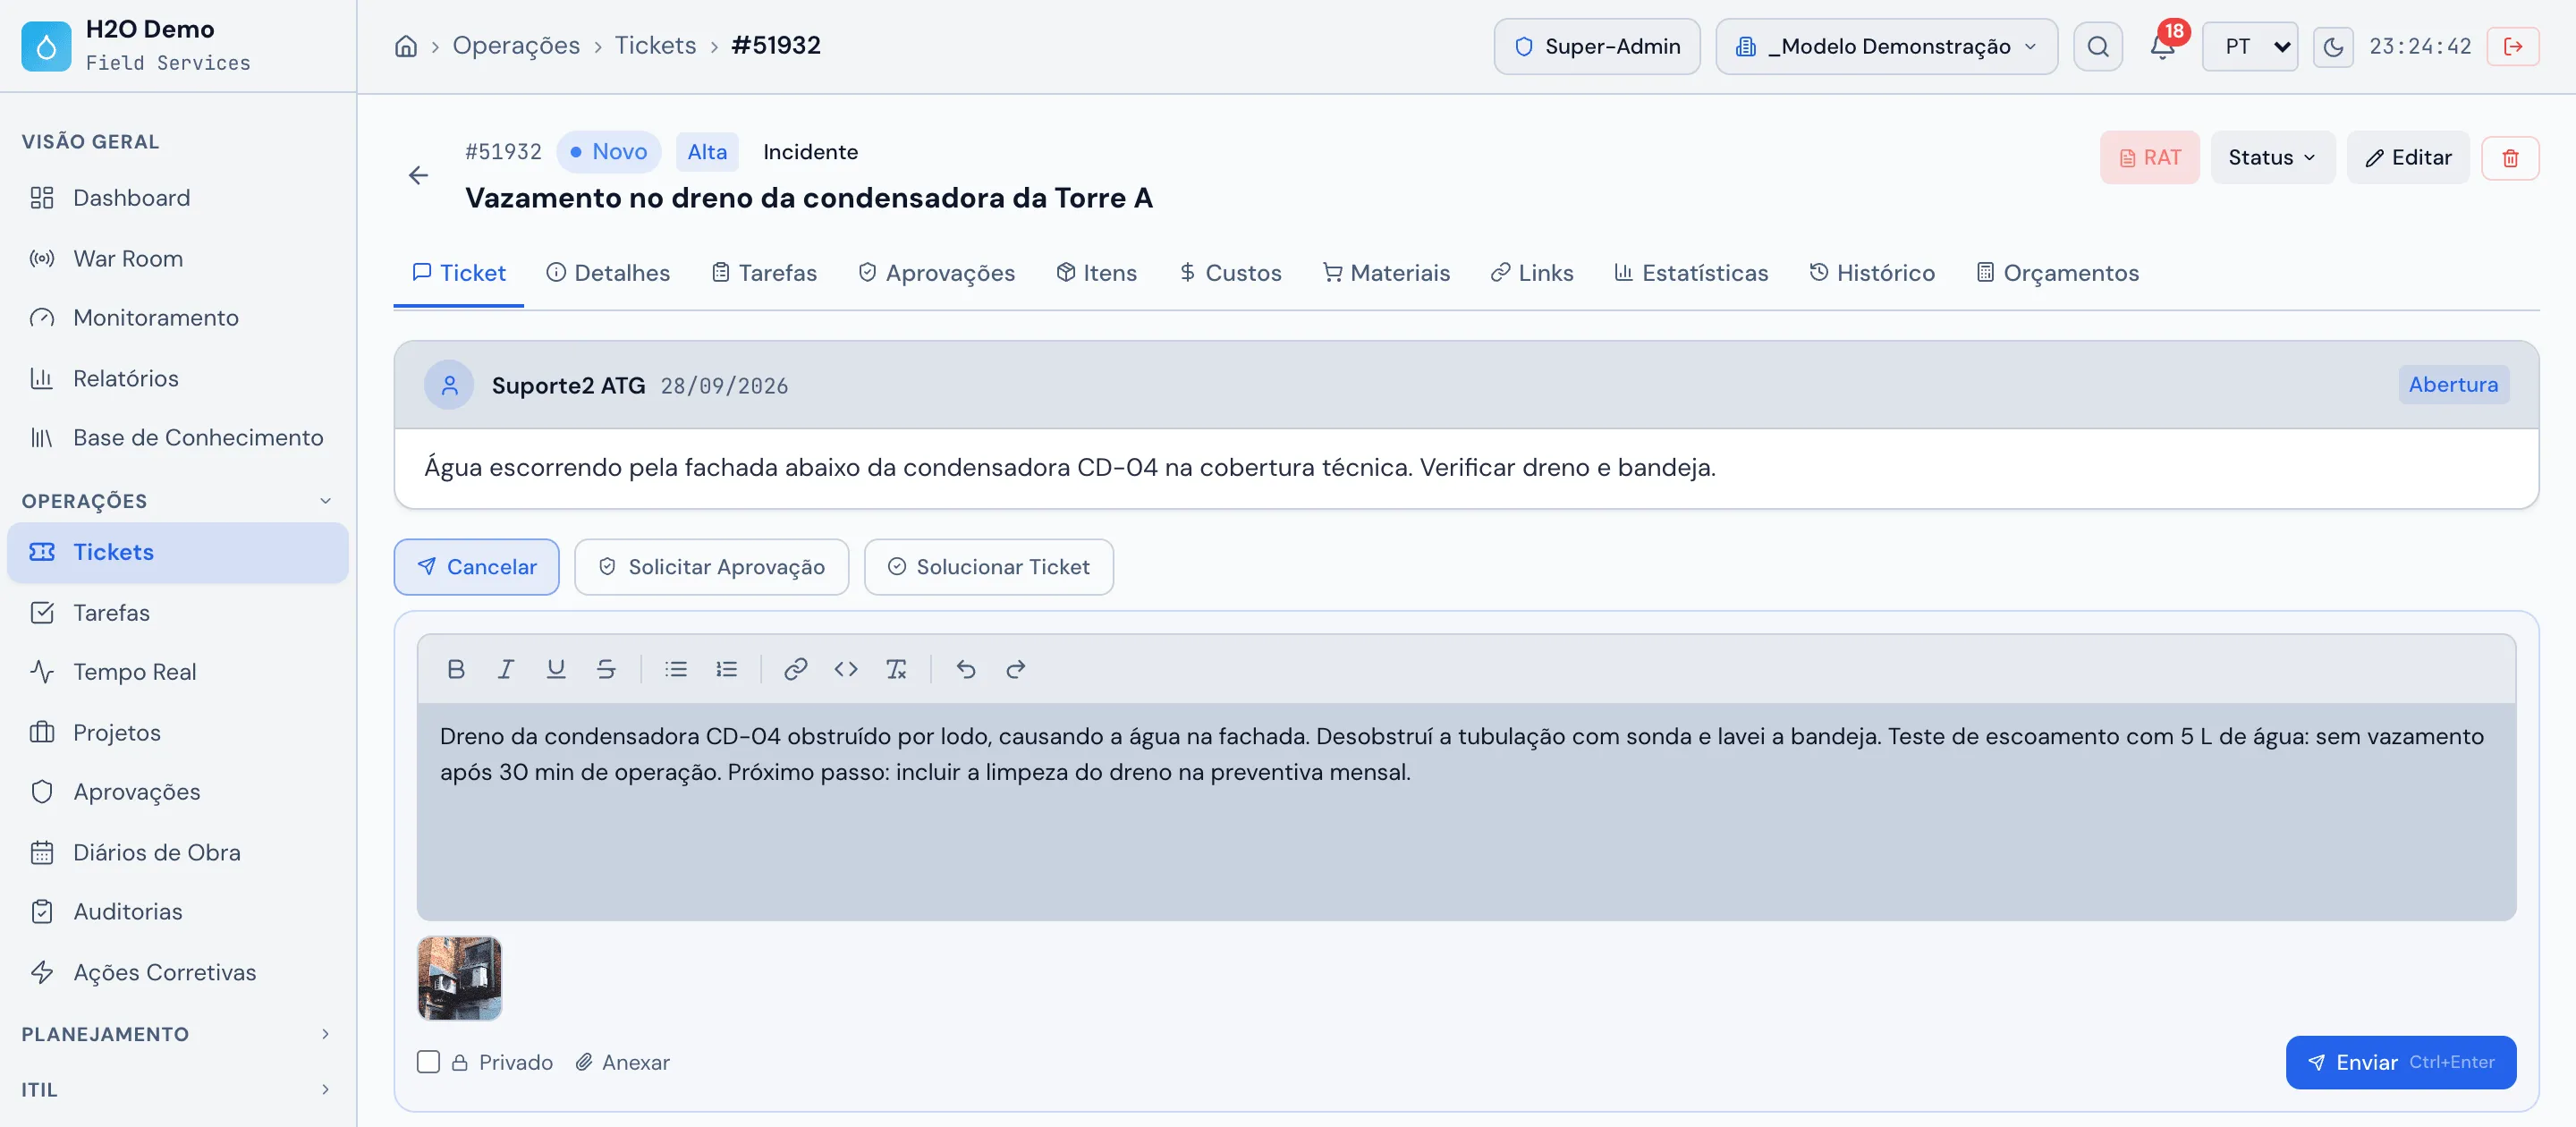This screenshot has width=2576, height=1127.
Task: Insert a numbered list
Action: (726, 669)
